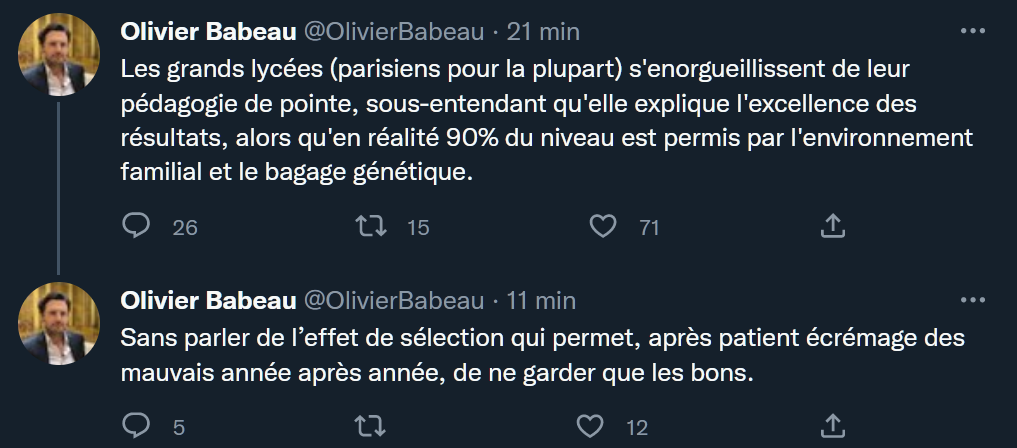This screenshot has height=448, width=1017.
Task: Like the first tweet with 71 likes
Action: tap(602, 227)
